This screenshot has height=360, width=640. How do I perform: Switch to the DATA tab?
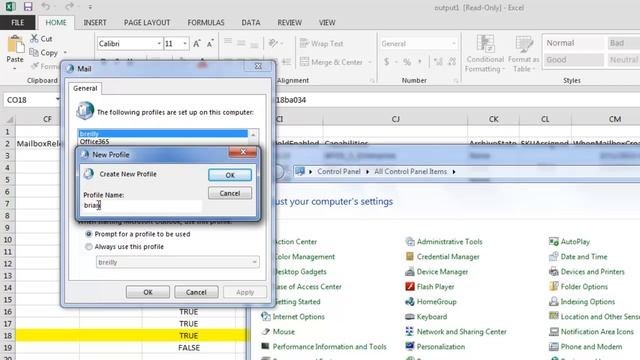pyautogui.click(x=251, y=22)
